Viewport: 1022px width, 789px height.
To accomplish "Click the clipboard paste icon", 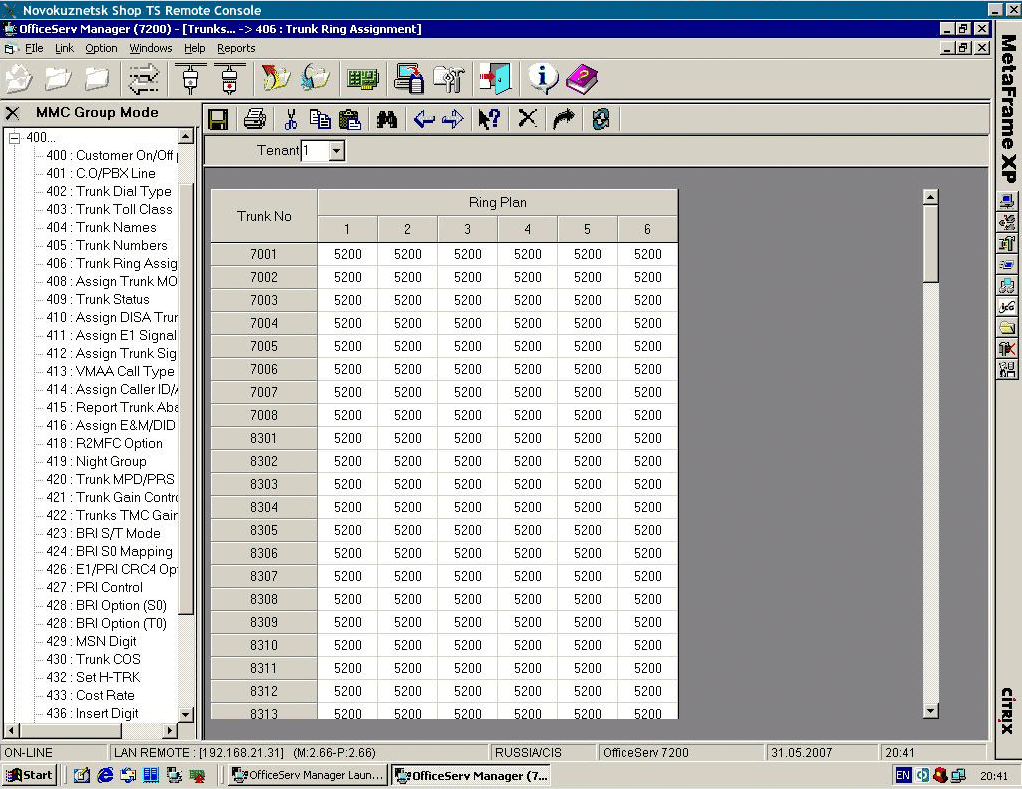I will point(350,119).
